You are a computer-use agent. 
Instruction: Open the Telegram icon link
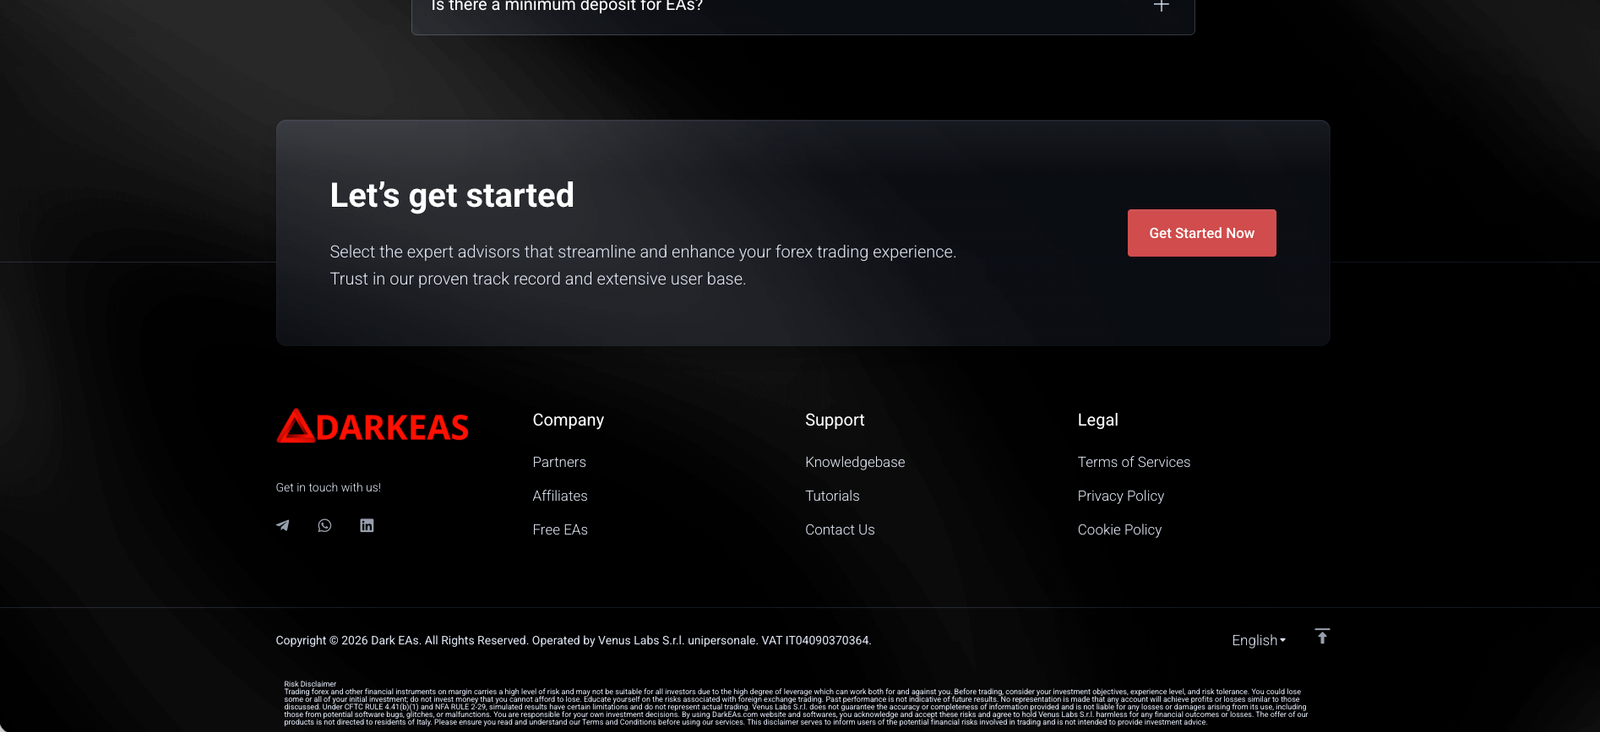pyautogui.click(x=283, y=525)
